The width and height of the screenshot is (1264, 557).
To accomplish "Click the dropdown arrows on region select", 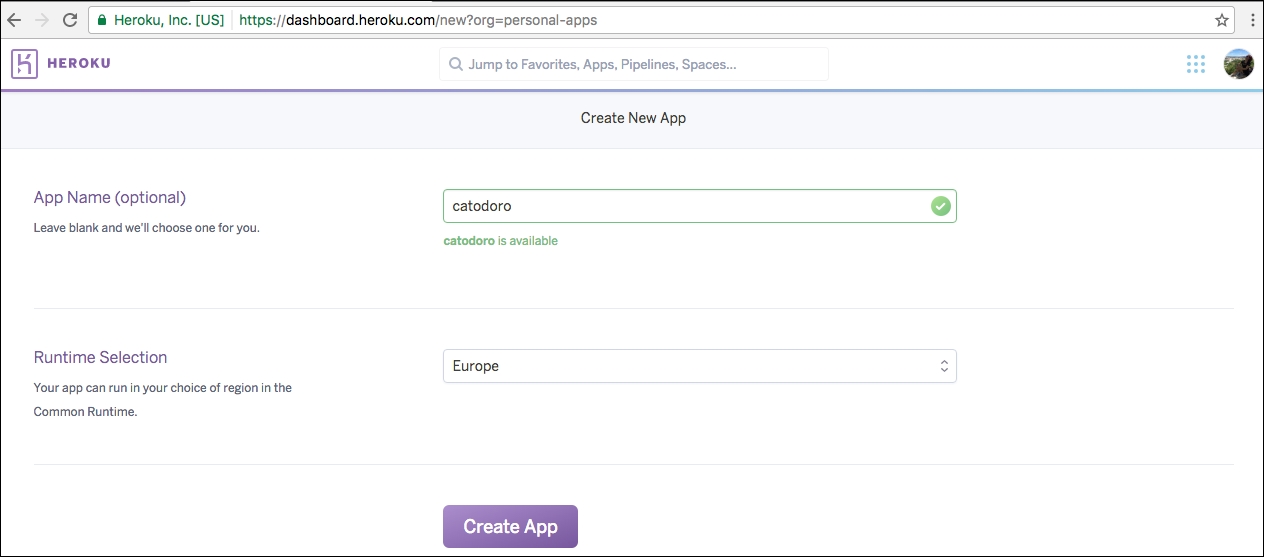I will (943, 366).
